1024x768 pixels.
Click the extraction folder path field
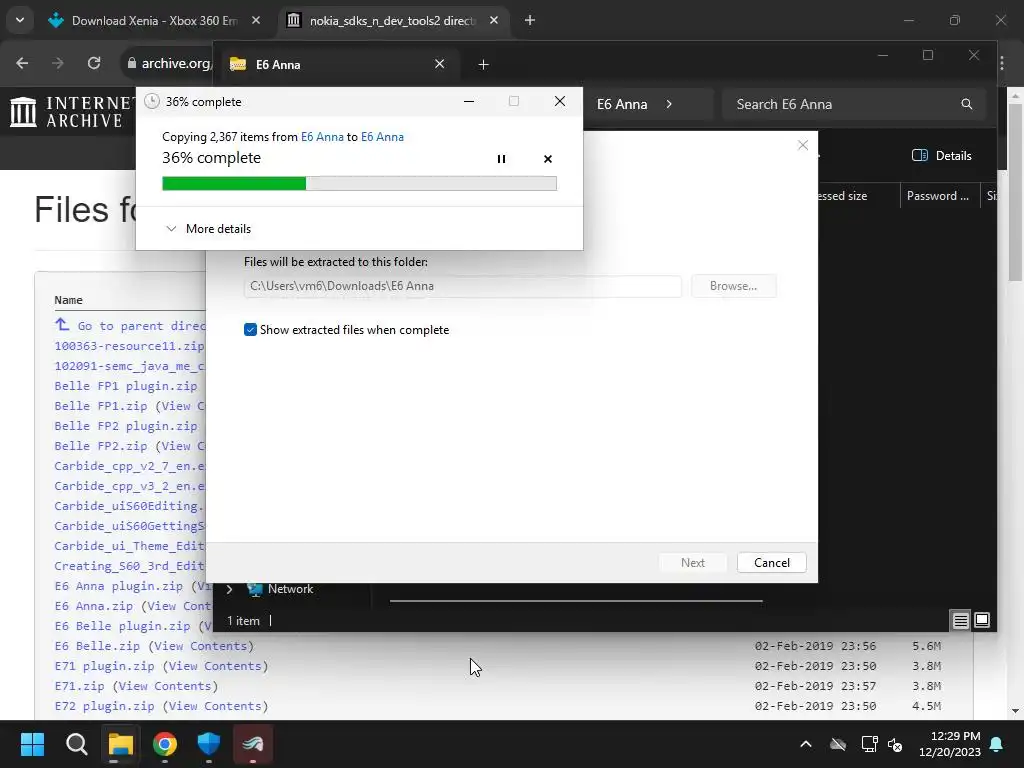462,286
